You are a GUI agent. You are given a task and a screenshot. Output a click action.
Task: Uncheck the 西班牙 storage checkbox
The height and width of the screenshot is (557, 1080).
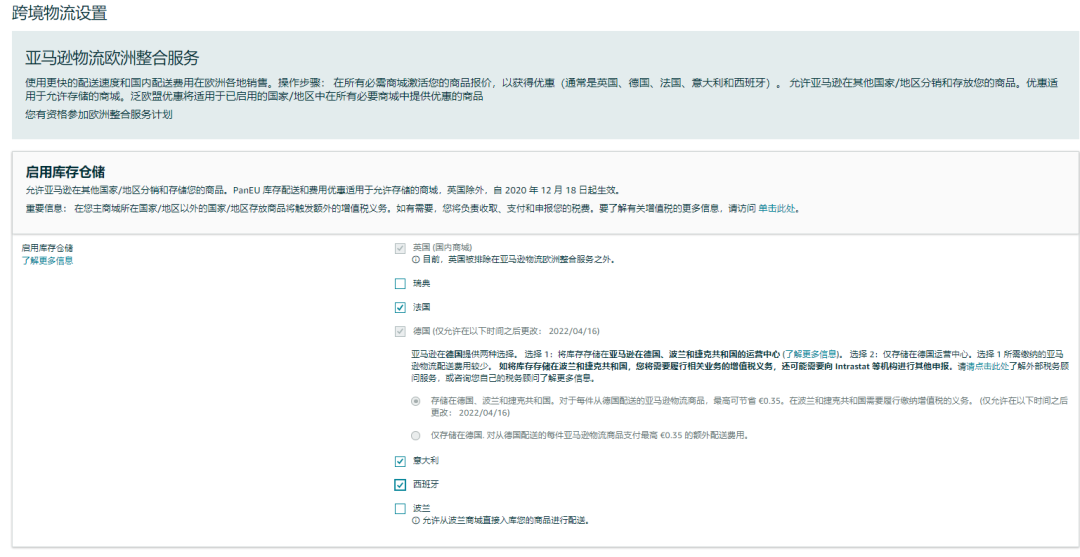click(400, 485)
